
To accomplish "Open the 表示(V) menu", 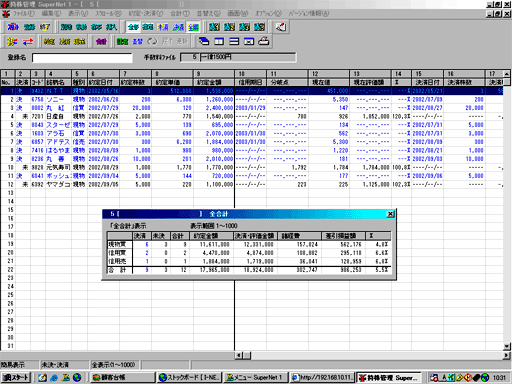I will pyautogui.click(x=78, y=14).
